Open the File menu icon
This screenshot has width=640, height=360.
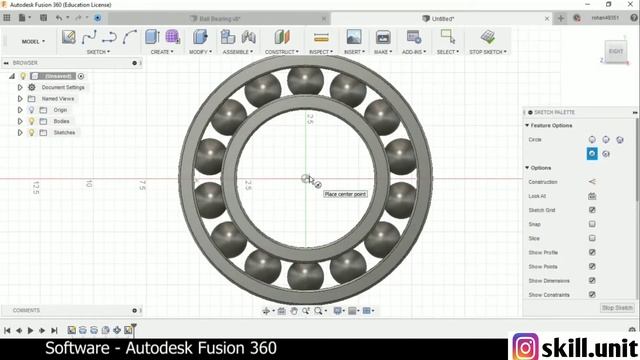click(x=22, y=18)
